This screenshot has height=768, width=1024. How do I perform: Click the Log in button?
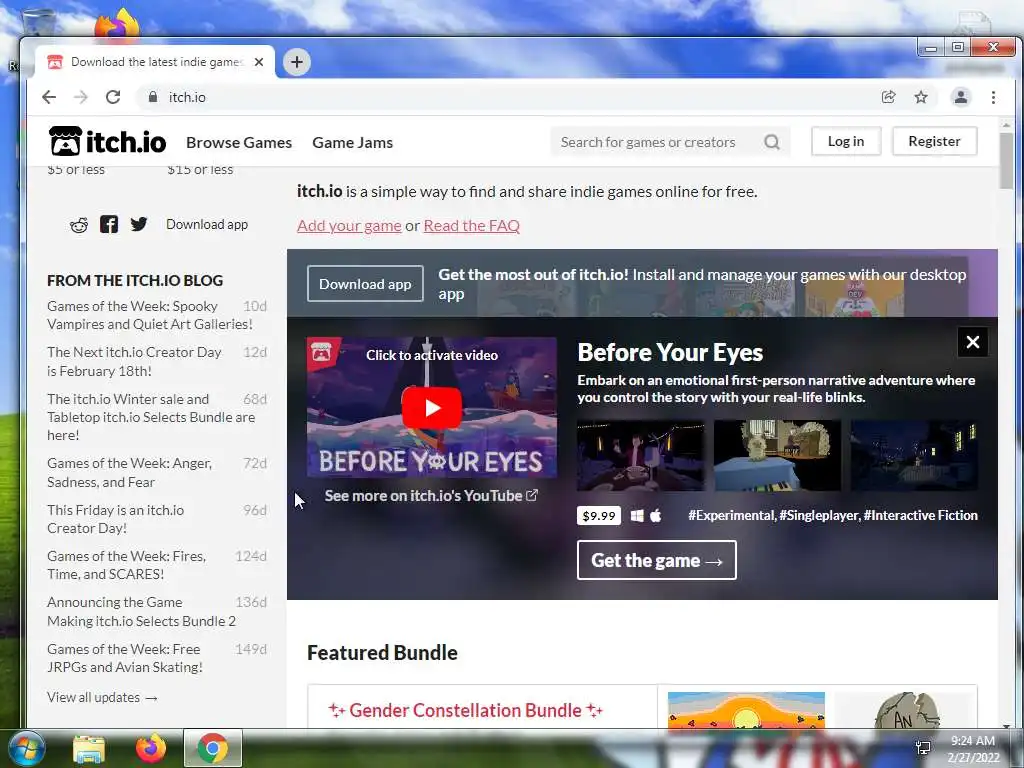[x=846, y=141]
